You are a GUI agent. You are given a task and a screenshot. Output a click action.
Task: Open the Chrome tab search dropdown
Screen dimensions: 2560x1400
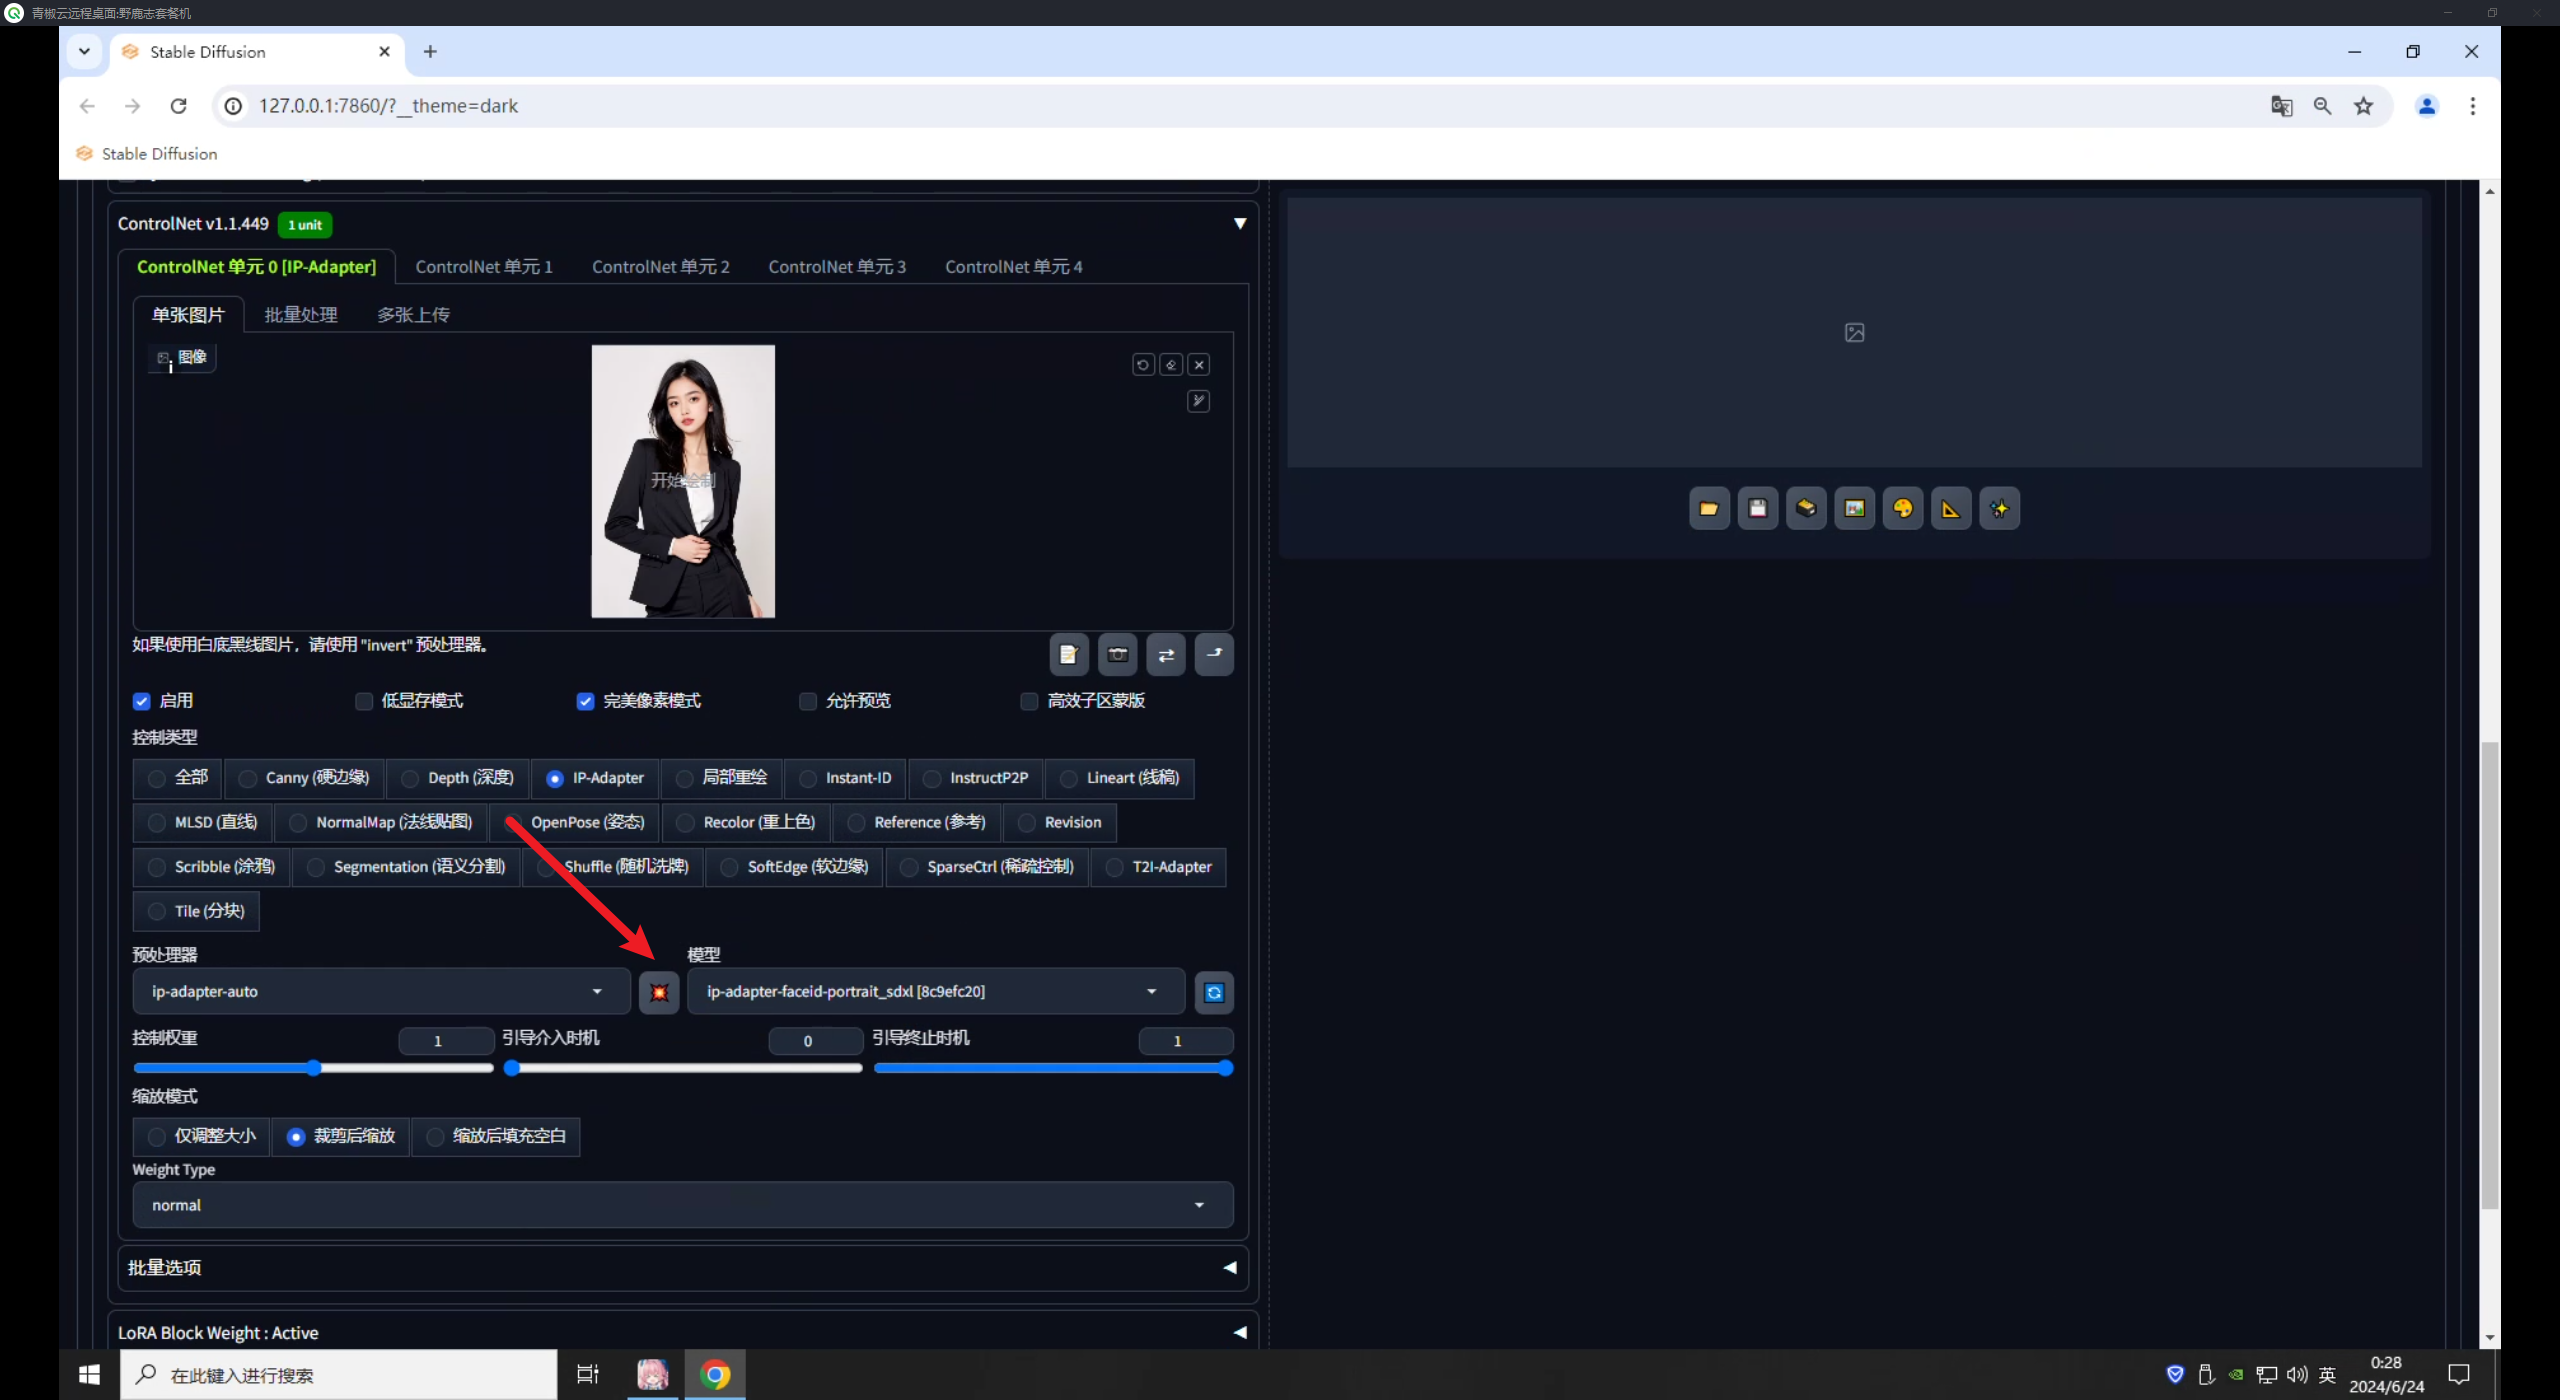point(85,52)
